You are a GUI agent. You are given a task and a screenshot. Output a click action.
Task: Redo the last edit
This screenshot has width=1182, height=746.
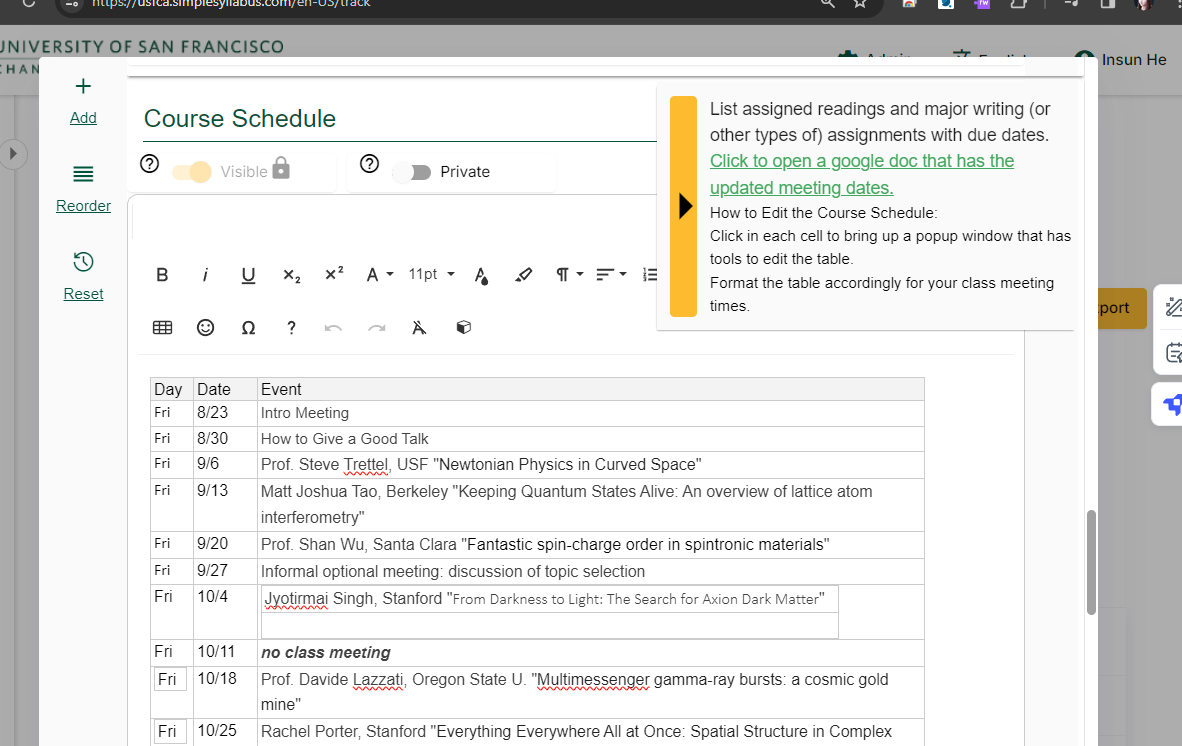[x=377, y=328]
